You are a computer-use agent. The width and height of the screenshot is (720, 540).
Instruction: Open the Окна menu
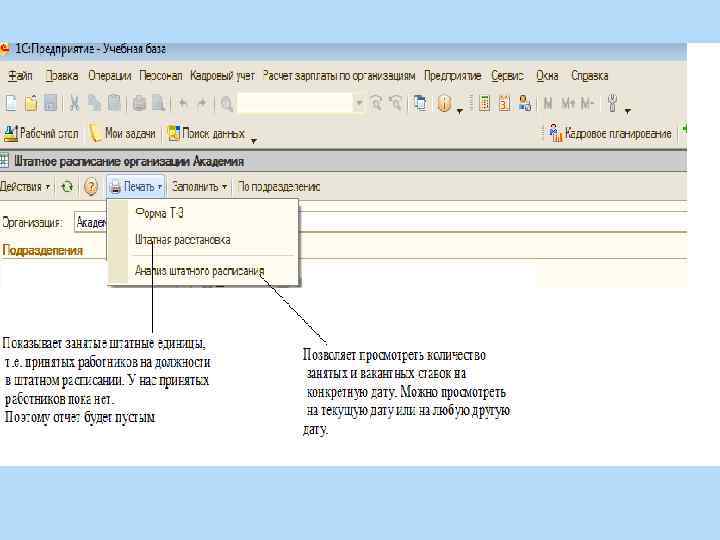click(547, 76)
